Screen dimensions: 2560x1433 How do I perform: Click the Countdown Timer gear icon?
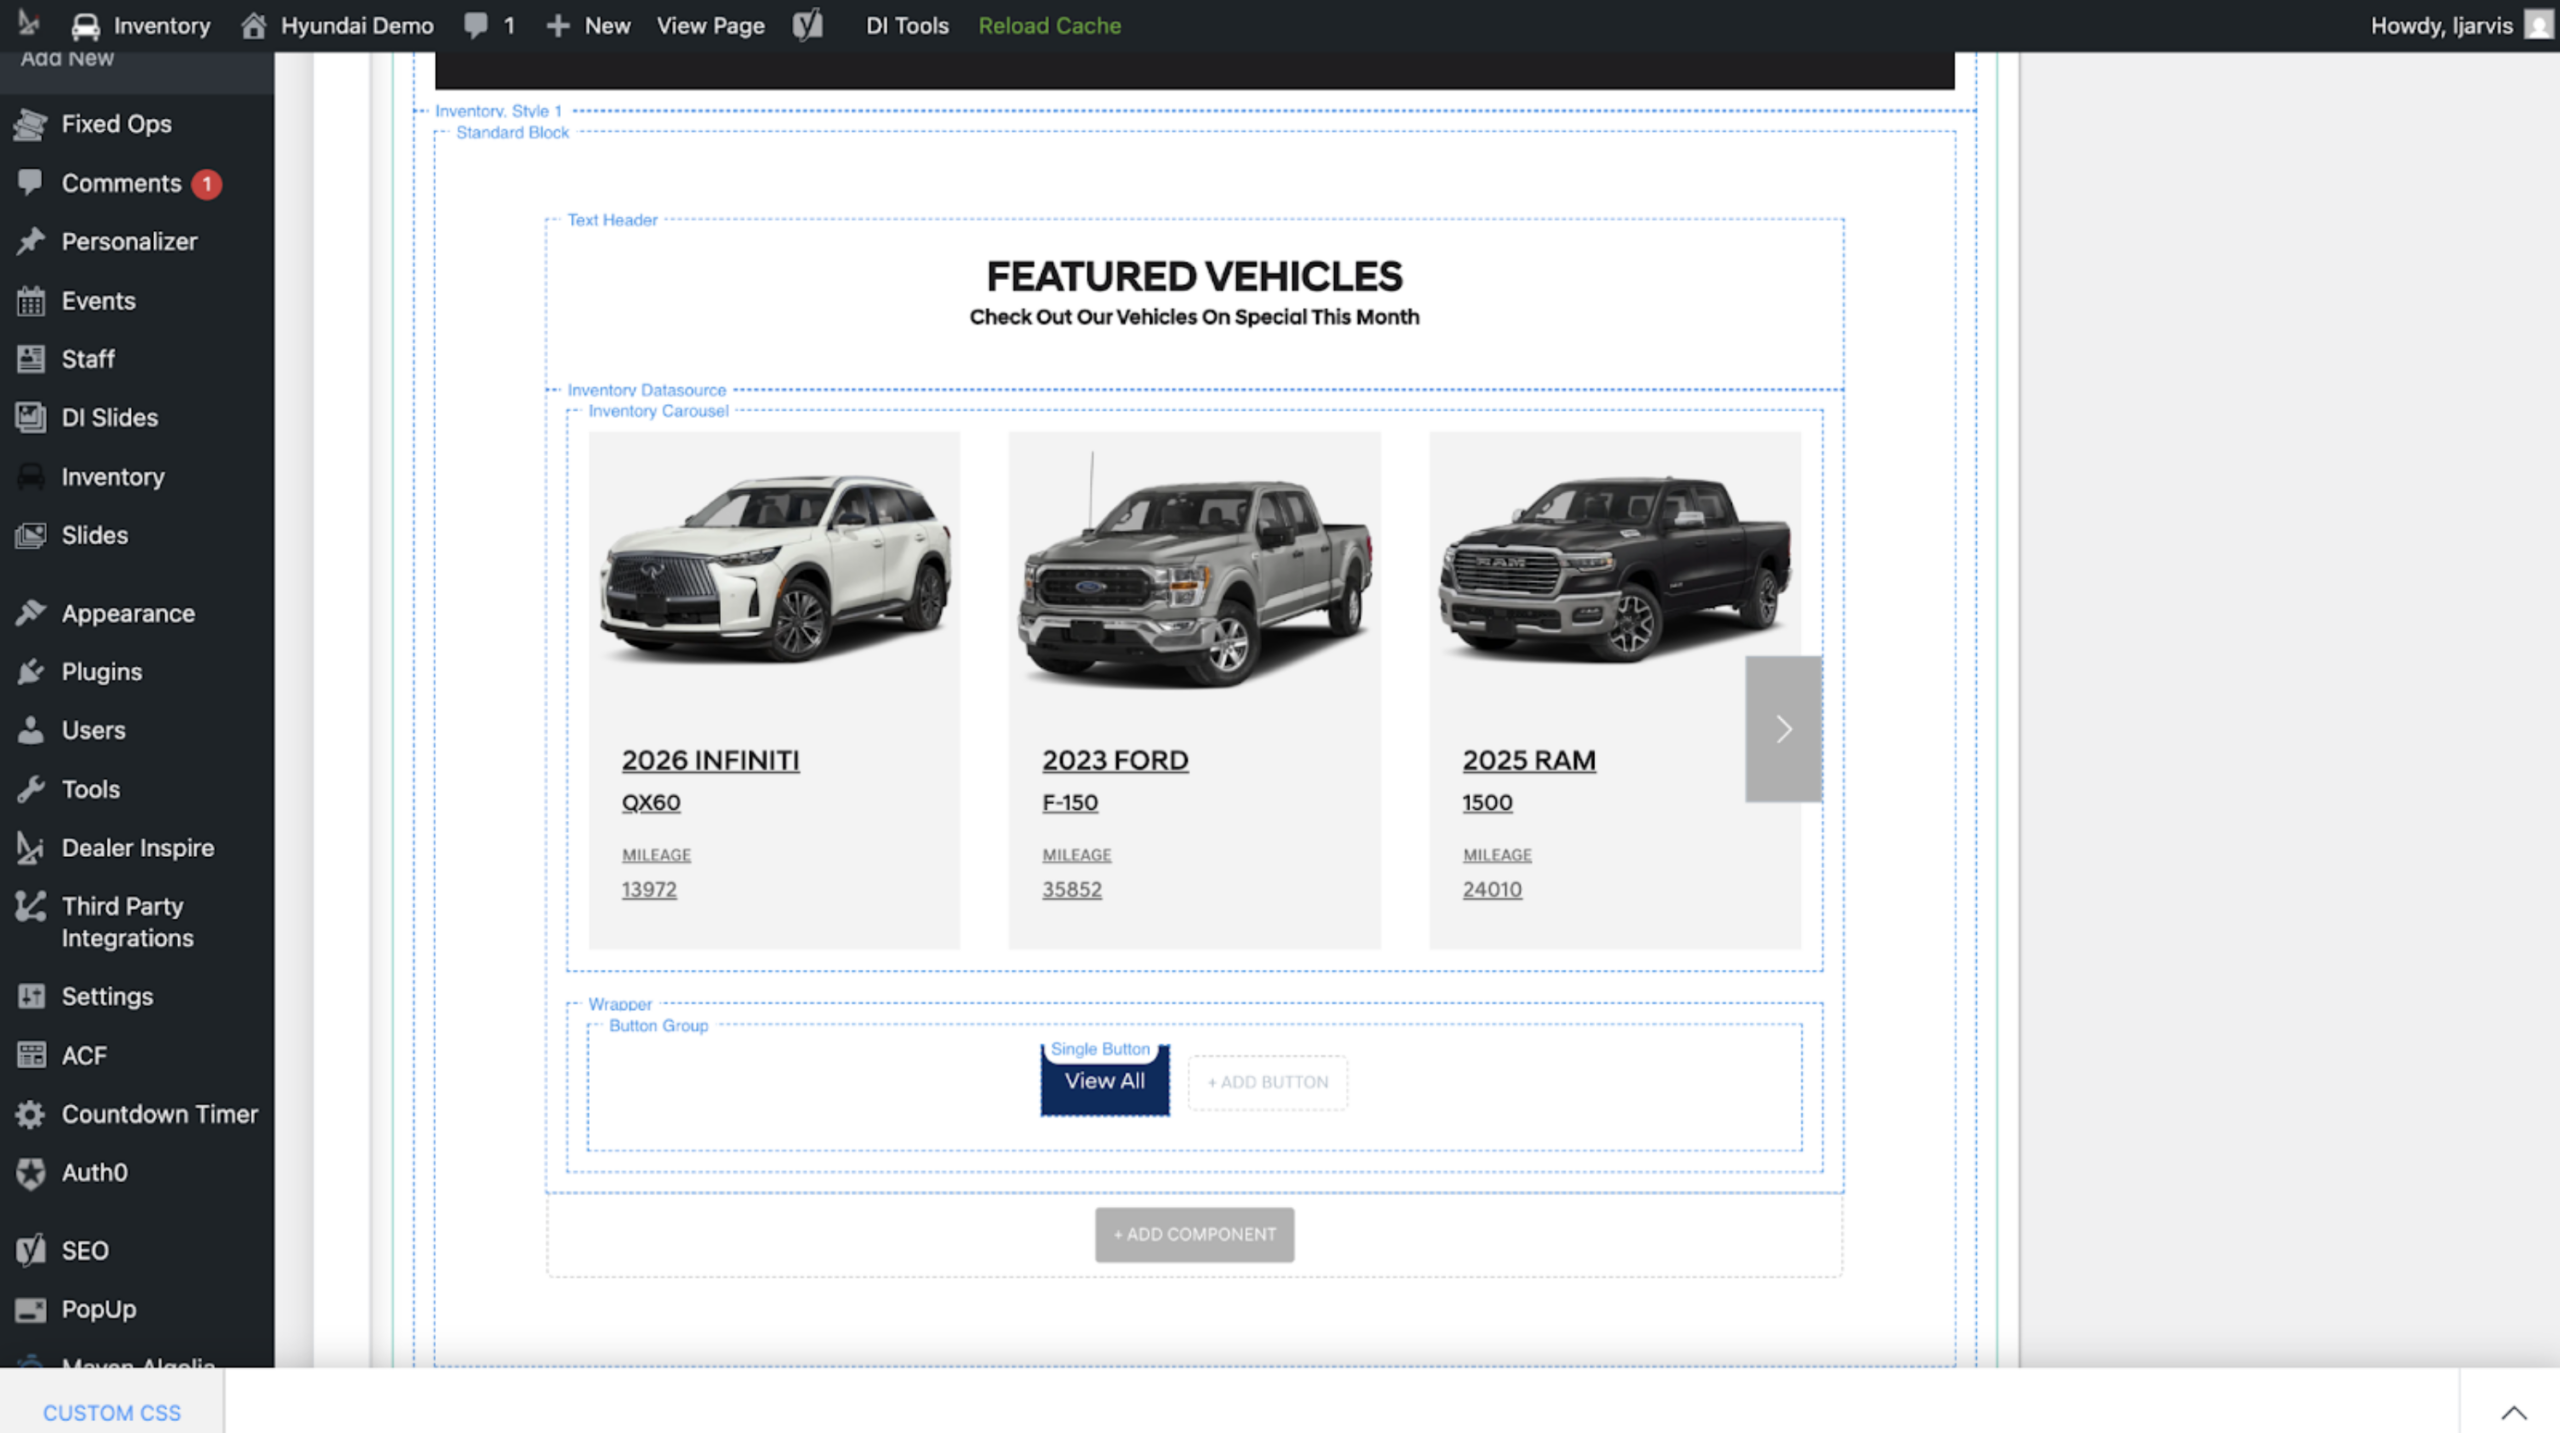(x=30, y=1114)
